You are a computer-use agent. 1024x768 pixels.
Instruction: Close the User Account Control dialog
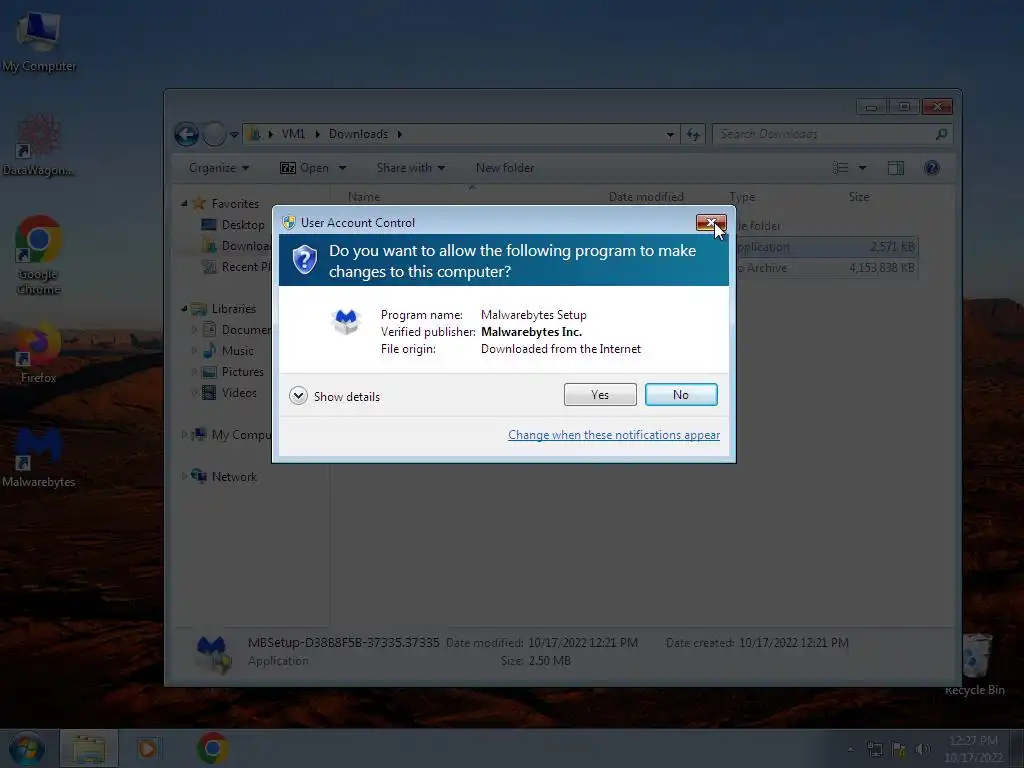(x=711, y=223)
